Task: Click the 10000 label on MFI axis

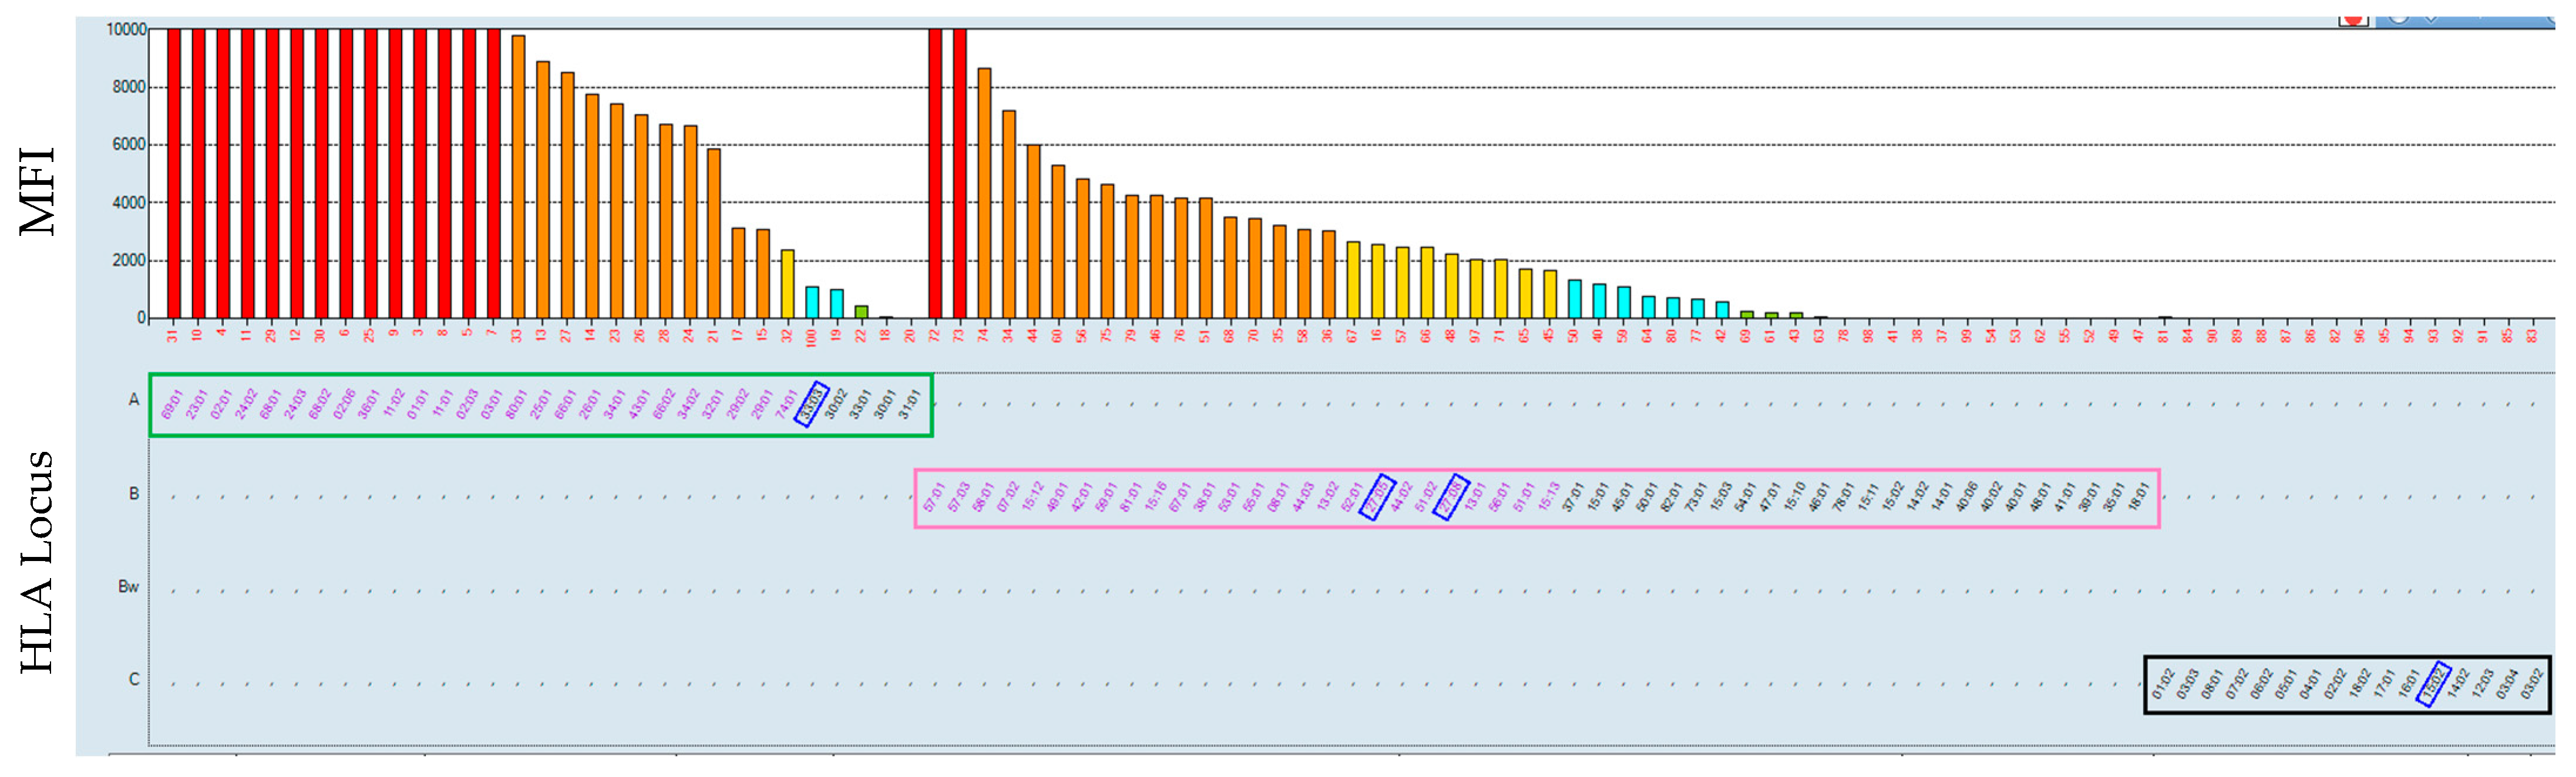Action: point(126,30)
